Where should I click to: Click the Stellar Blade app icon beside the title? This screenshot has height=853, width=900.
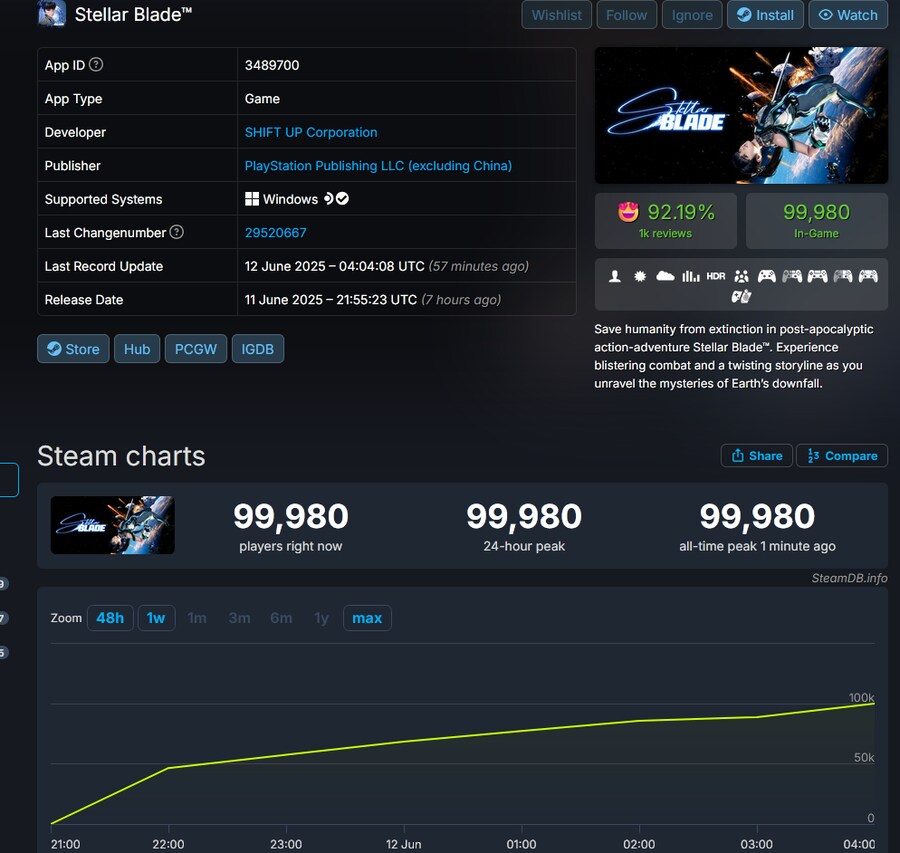click(52, 14)
